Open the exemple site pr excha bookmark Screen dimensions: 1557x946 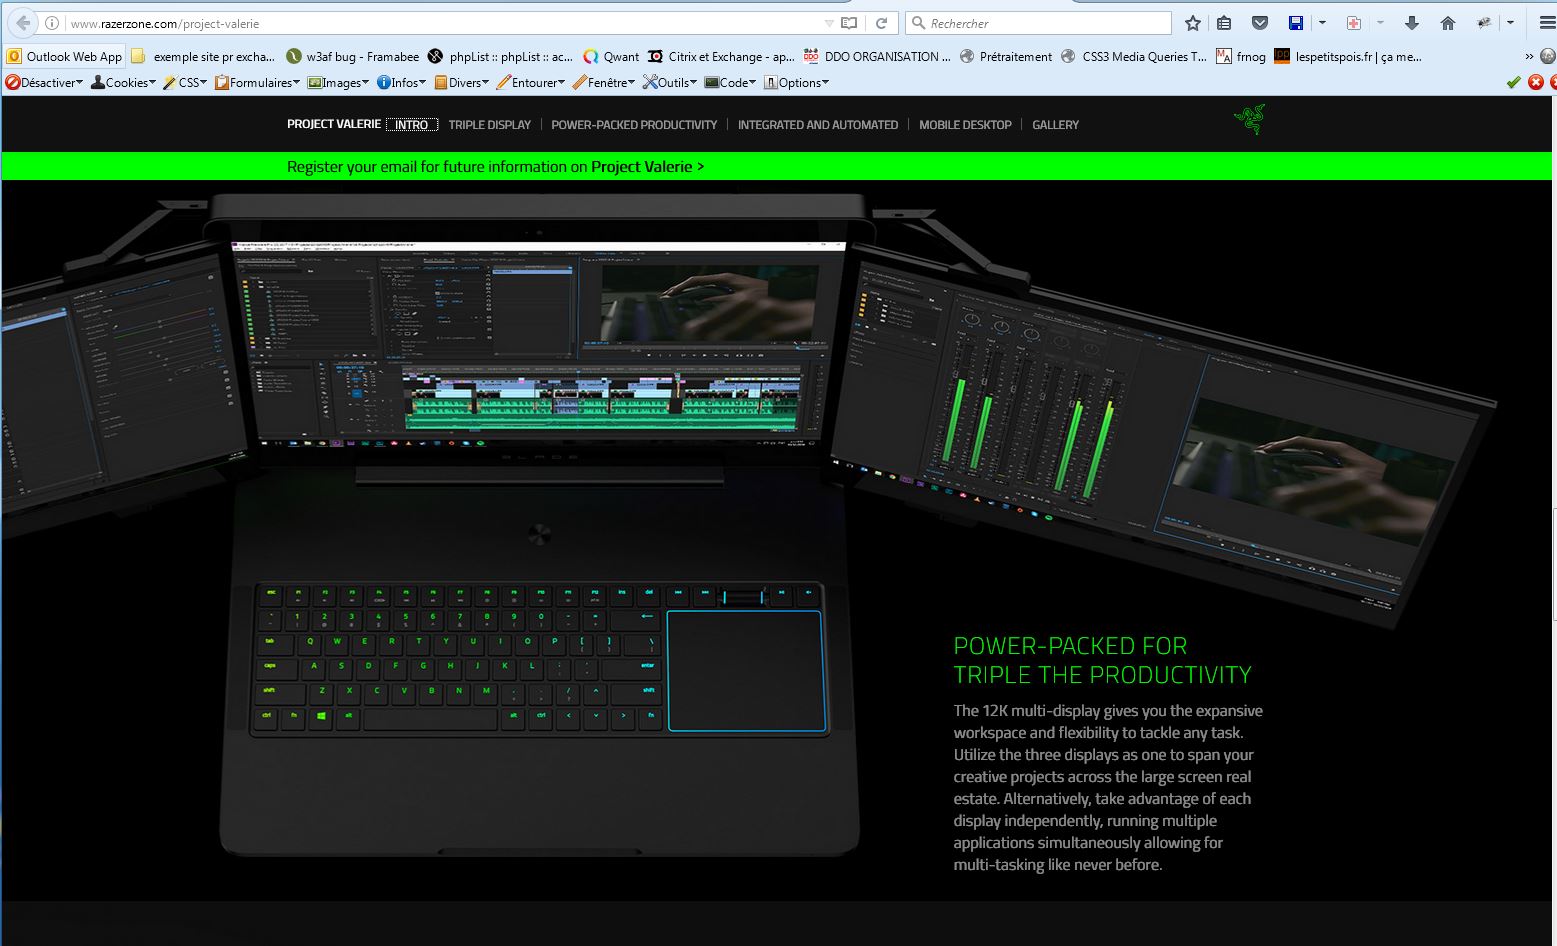[x=203, y=57]
